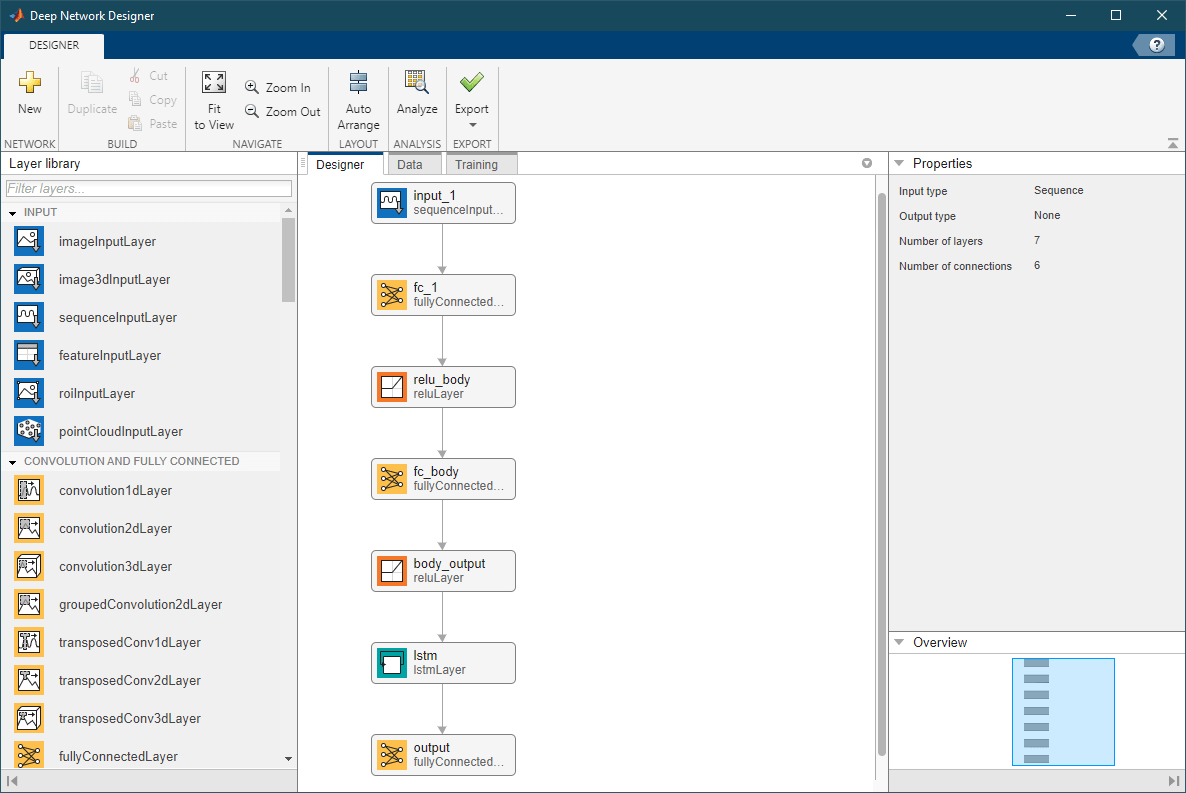Click the Zoom Out magnifier
Screen dimensions: 1186x793
click(x=252, y=111)
